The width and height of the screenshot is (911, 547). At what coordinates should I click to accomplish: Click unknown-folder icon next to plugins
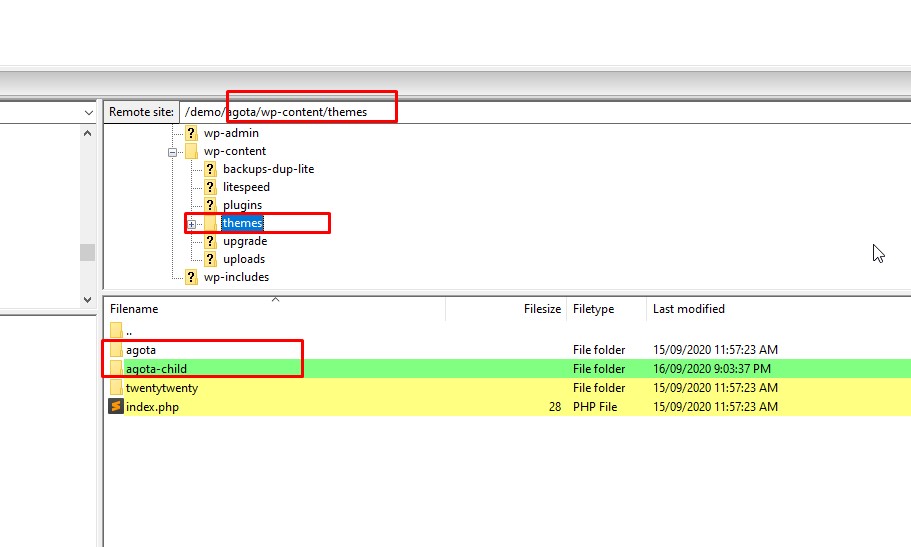point(210,205)
